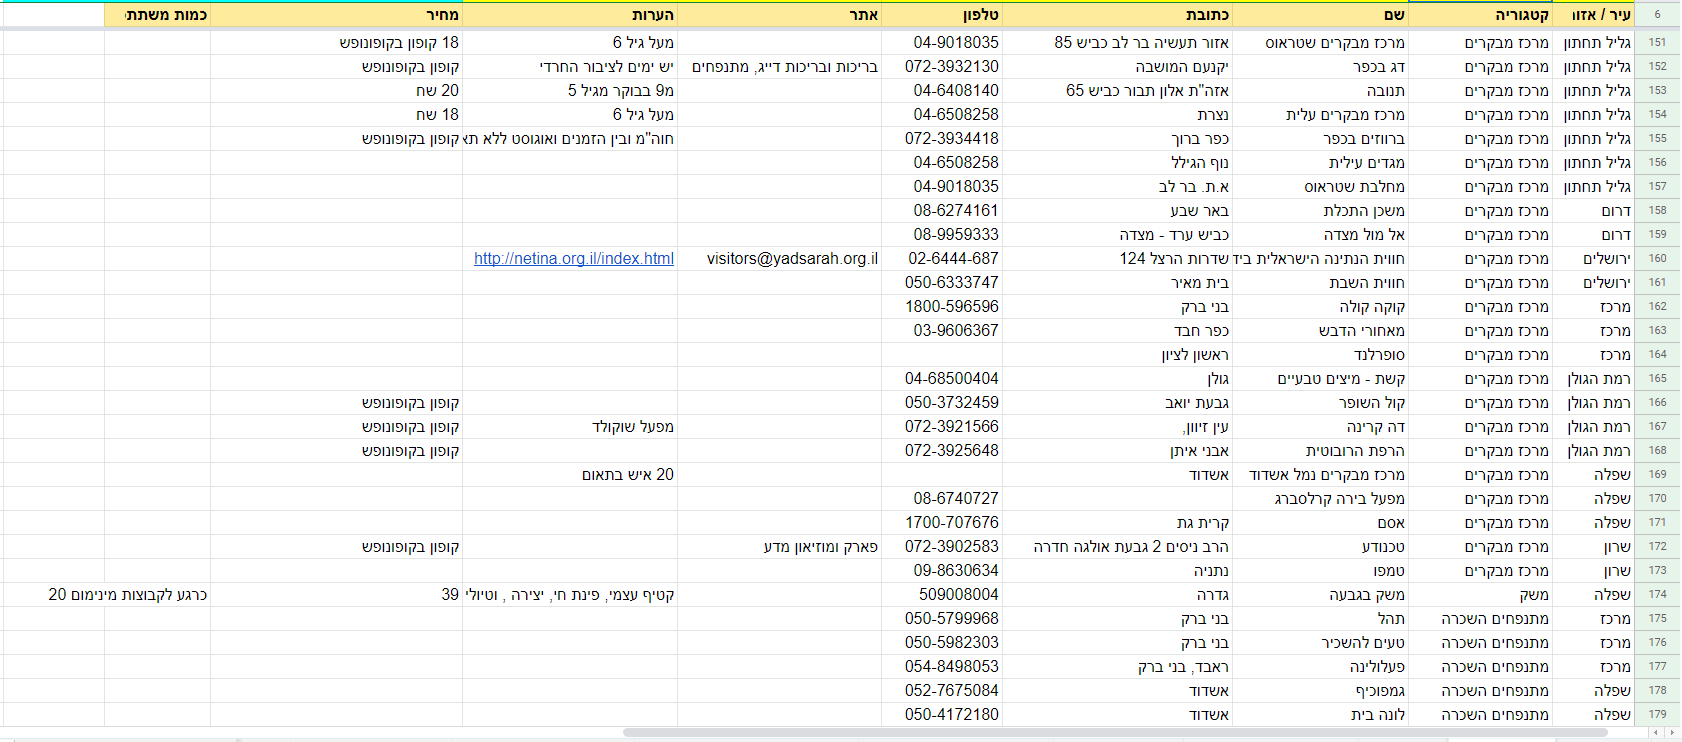Select the 'קטגוריה' header cell

[1480, 15]
